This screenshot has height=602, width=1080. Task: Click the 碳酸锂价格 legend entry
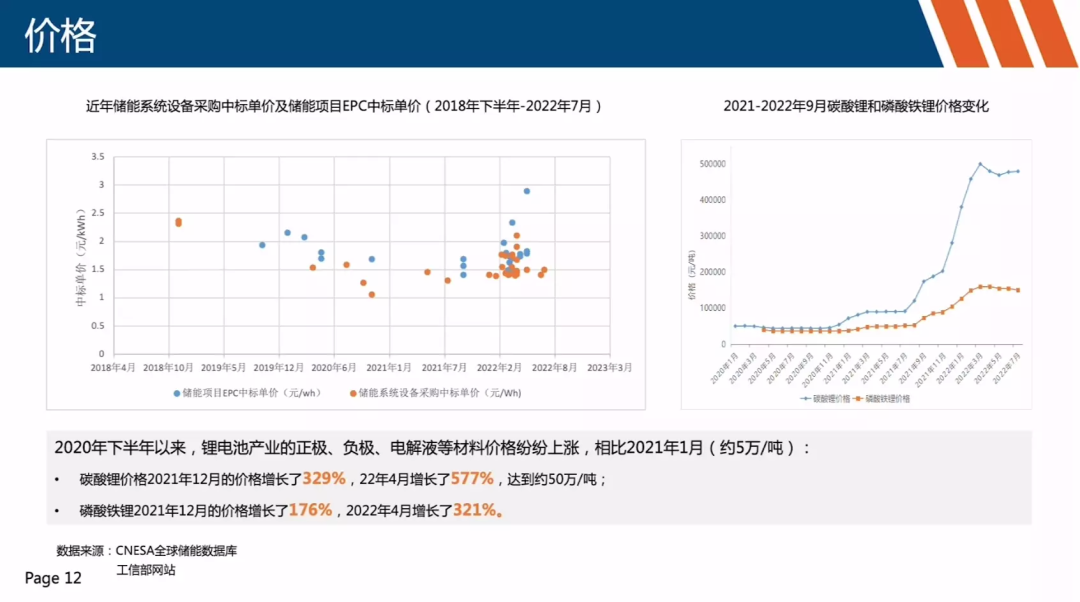(x=825, y=398)
